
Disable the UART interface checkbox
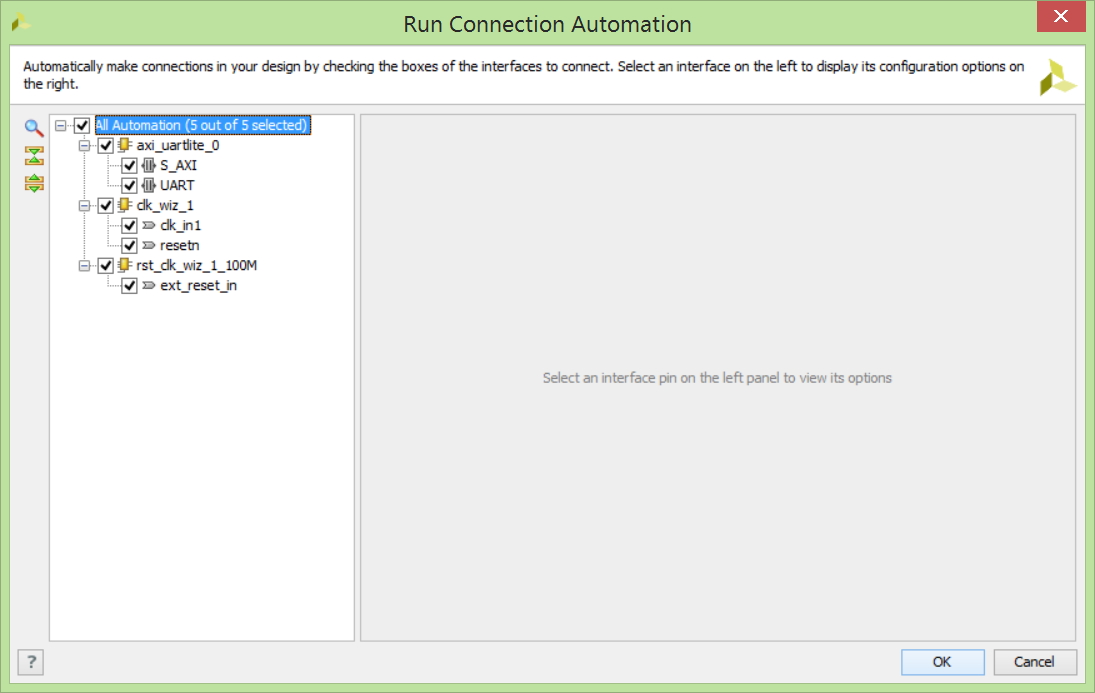click(x=129, y=186)
